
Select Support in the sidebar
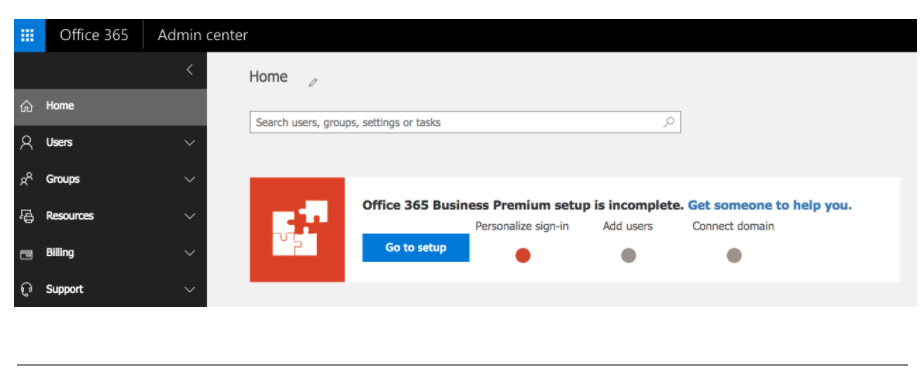coord(111,290)
